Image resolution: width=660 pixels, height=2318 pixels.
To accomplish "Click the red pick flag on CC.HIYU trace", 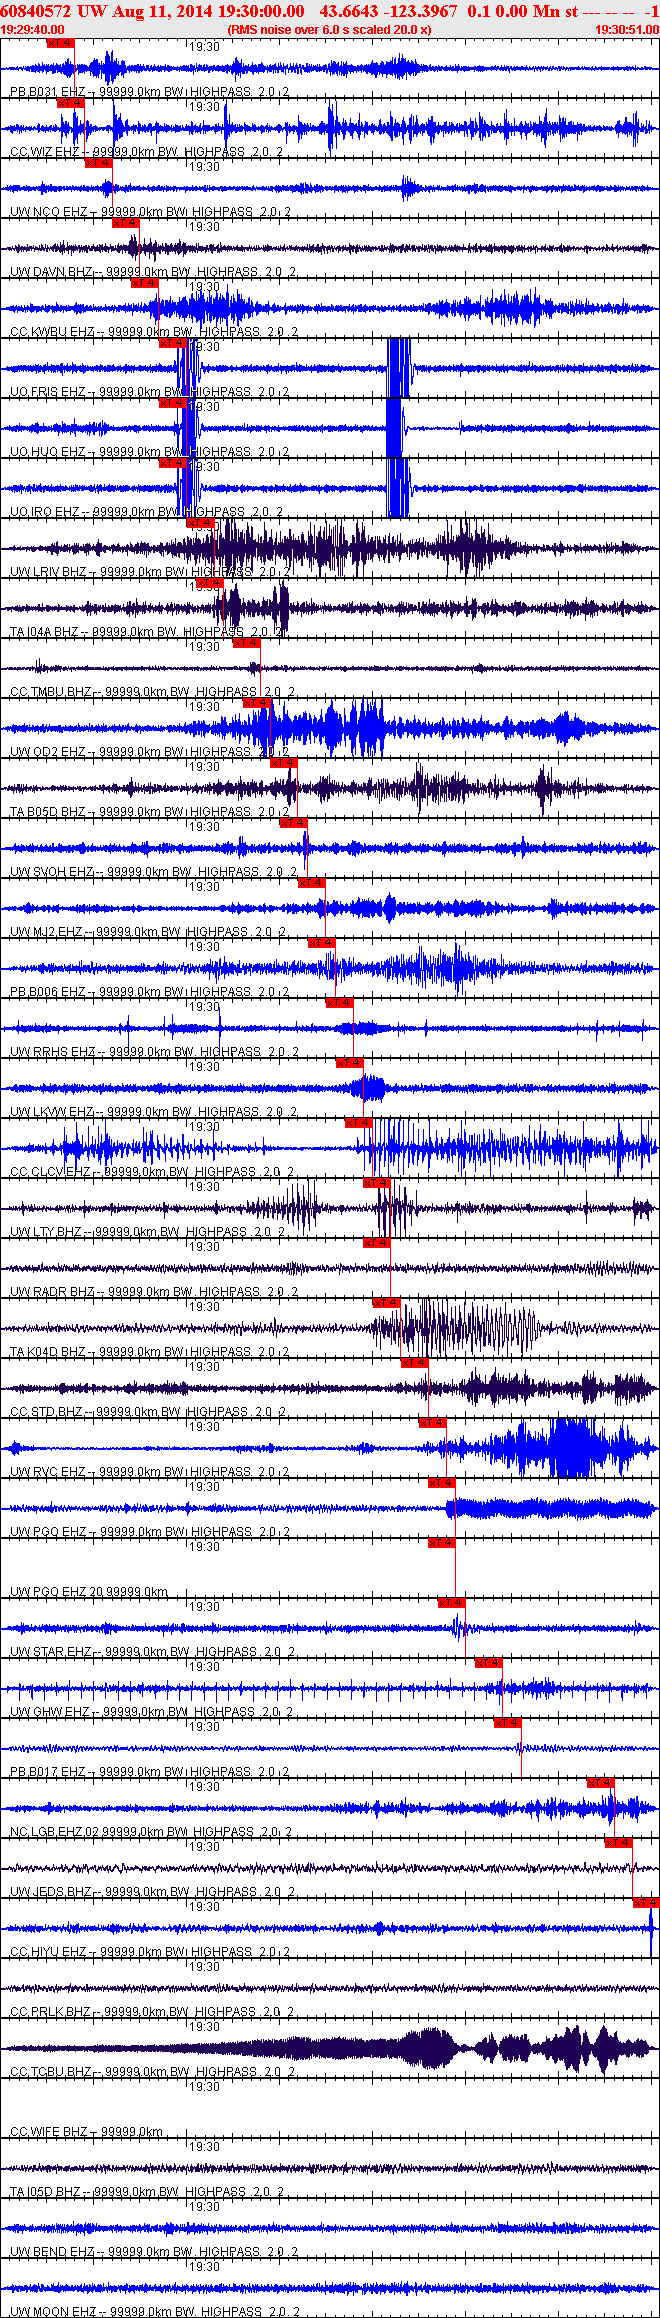I will point(646,1903).
